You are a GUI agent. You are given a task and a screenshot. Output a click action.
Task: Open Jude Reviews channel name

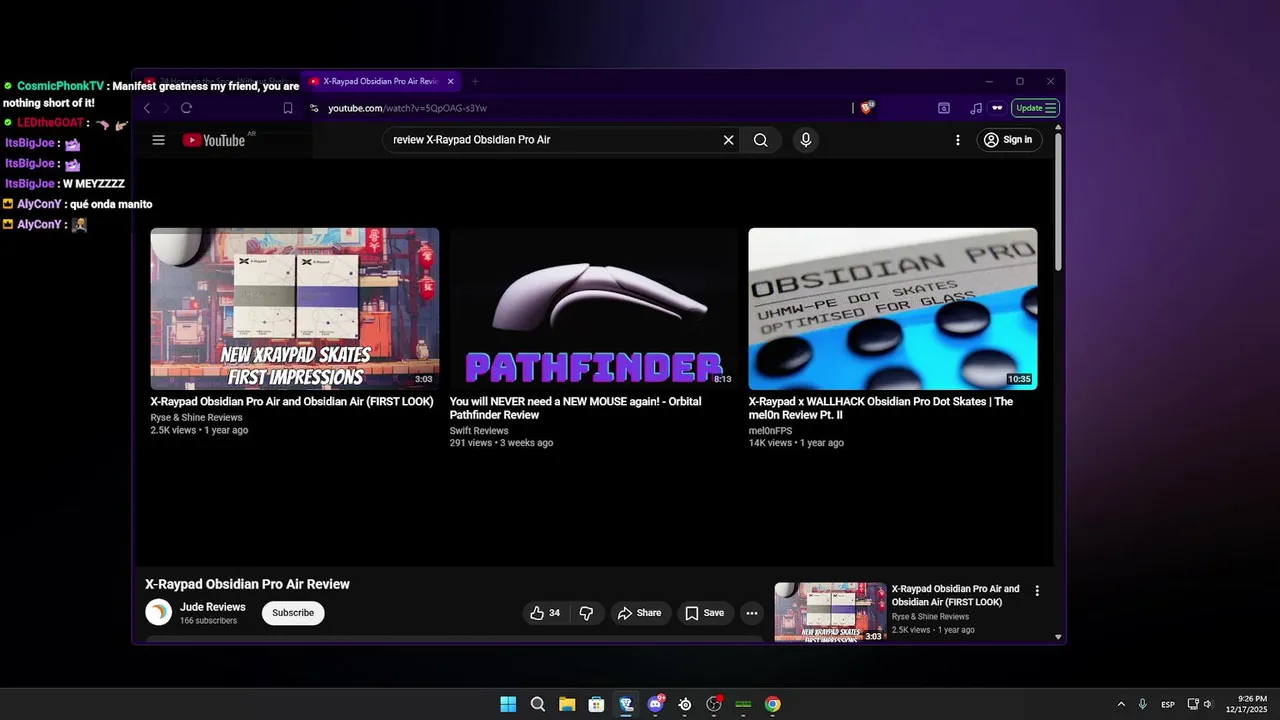212,607
